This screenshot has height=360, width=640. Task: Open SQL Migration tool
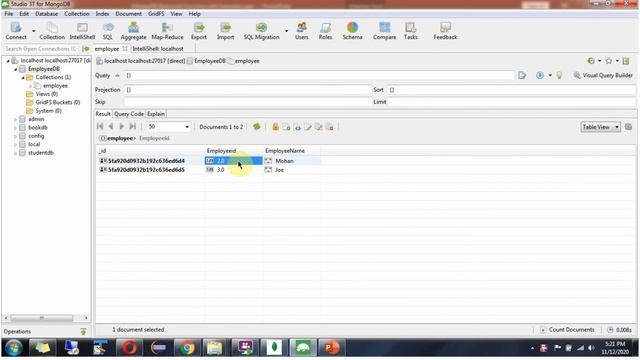(x=261, y=31)
